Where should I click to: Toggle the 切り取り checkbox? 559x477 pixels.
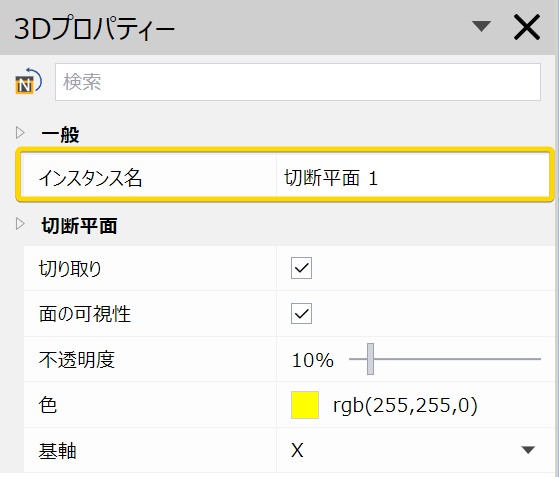301,268
